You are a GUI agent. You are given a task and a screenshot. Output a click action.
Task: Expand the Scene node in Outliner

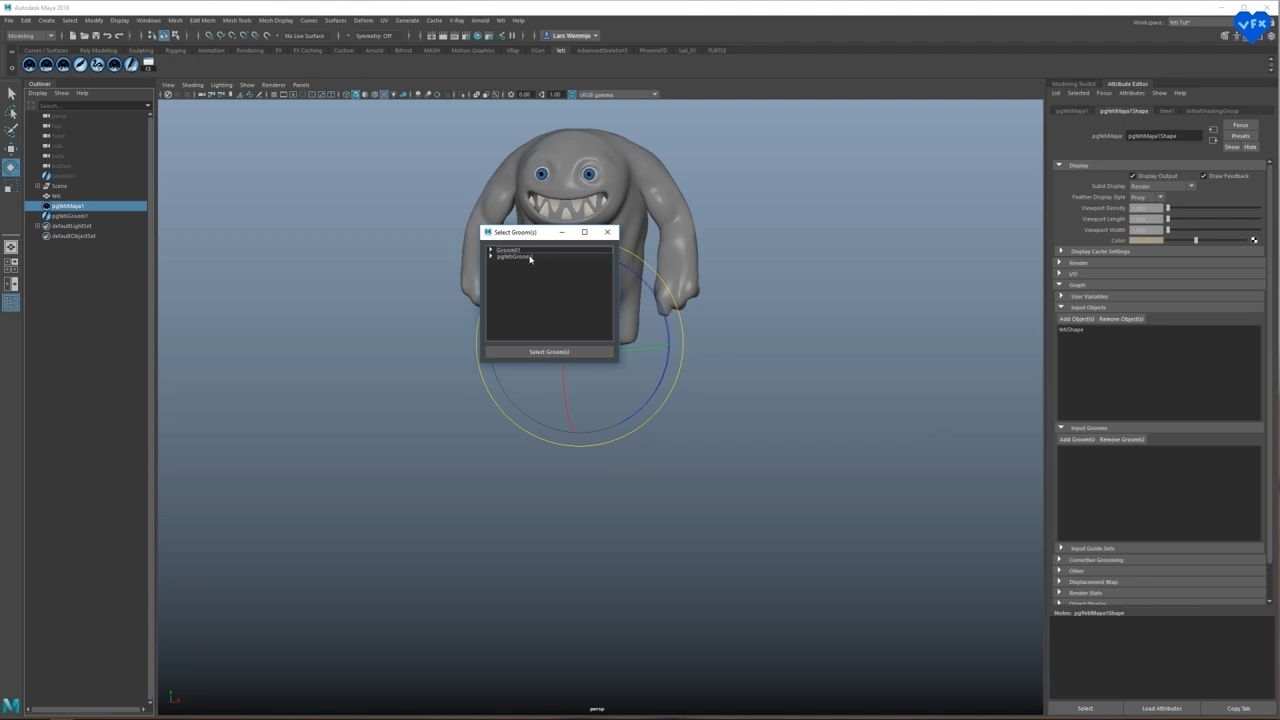point(38,186)
